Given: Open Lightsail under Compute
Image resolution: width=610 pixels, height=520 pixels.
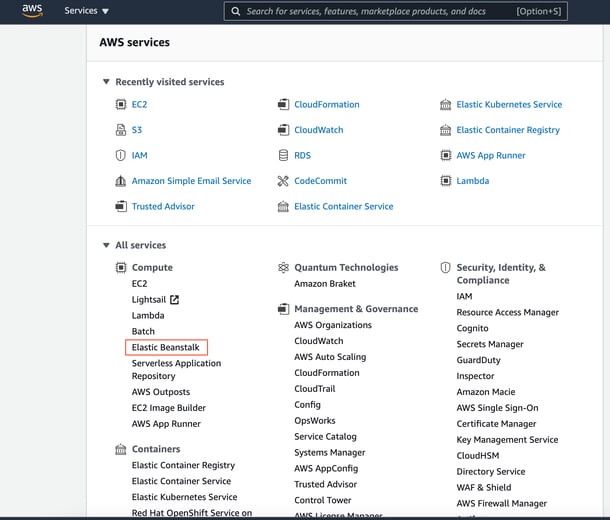Looking at the screenshot, I should pos(149,299).
